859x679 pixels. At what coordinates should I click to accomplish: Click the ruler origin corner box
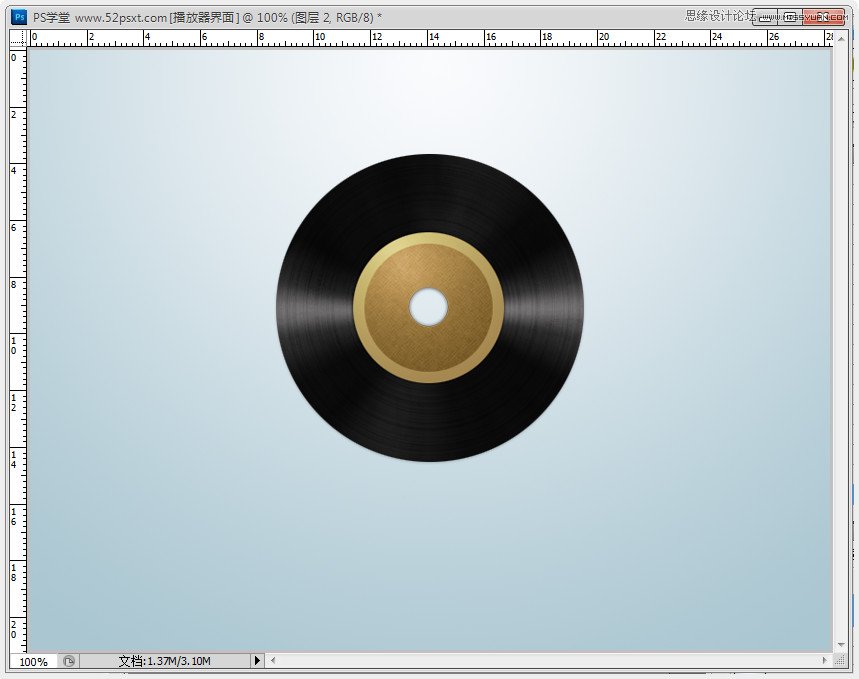[x=17, y=38]
